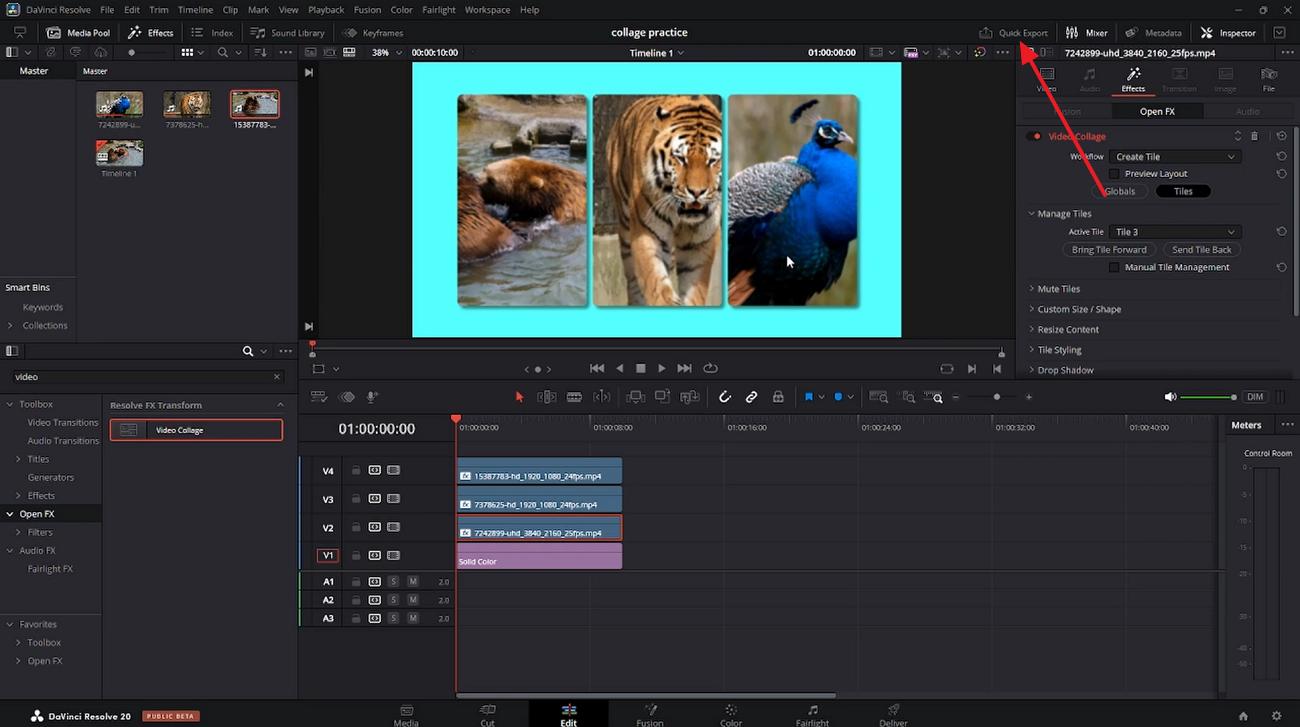
Task: Switch to the Color page
Action: pos(730,713)
